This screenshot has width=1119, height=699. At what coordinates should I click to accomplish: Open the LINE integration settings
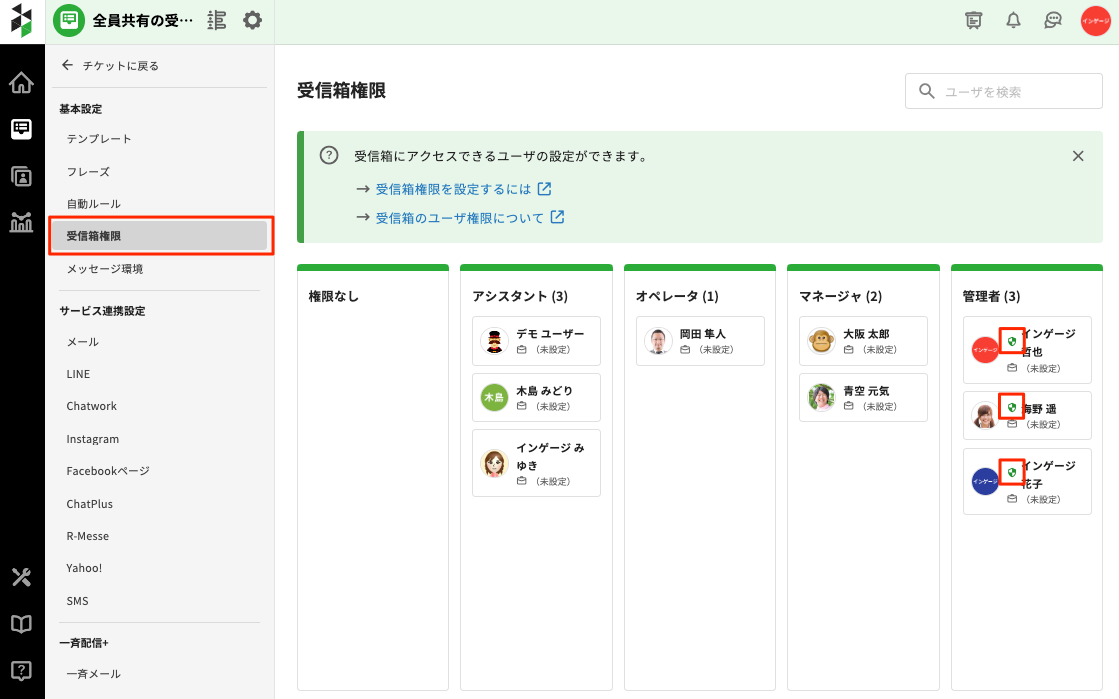coord(78,374)
